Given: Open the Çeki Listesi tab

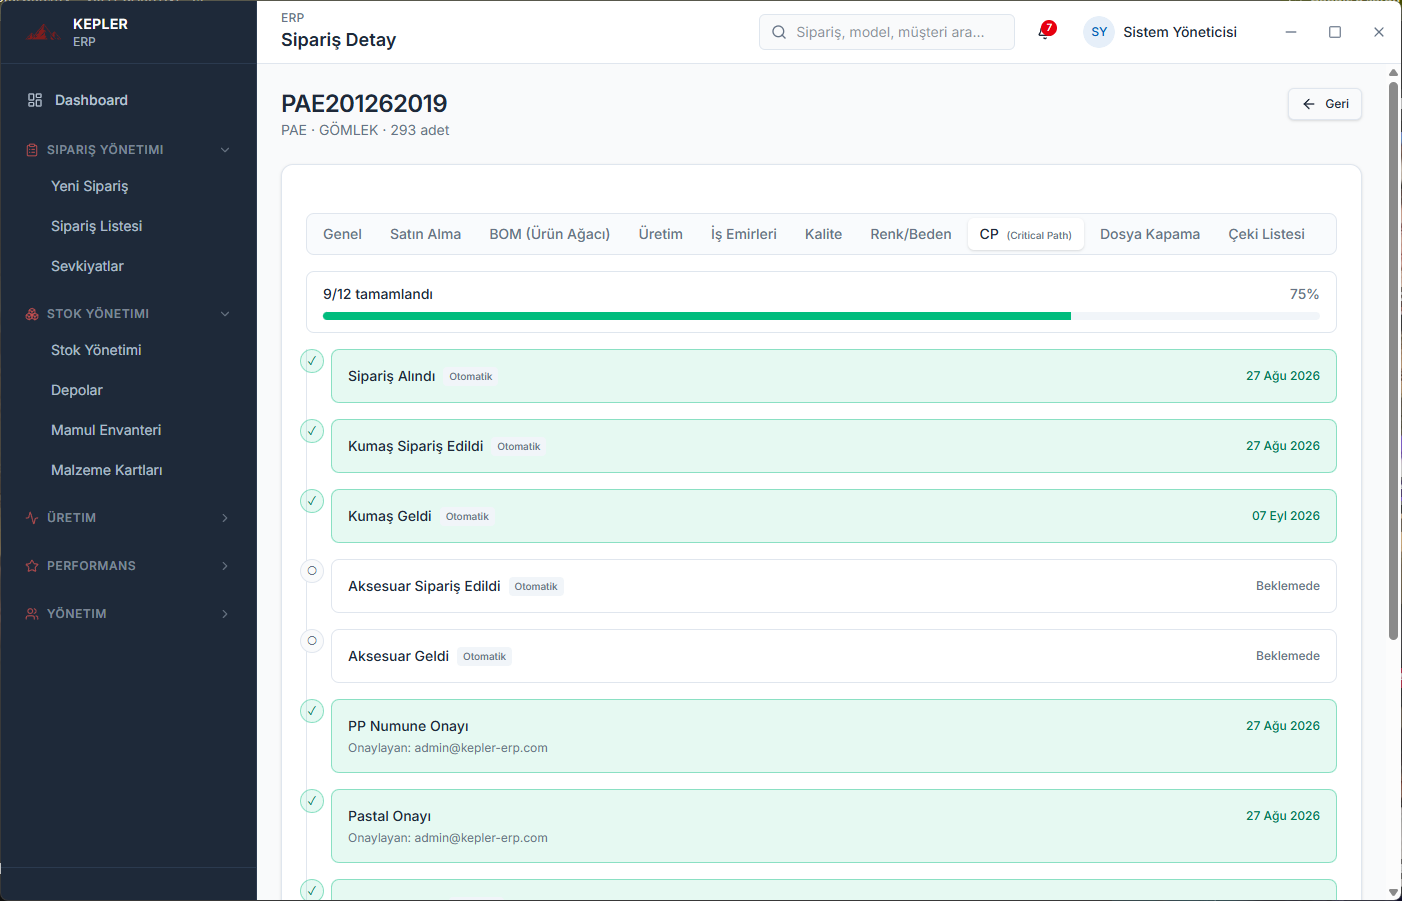Looking at the screenshot, I should click(x=1266, y=234).
